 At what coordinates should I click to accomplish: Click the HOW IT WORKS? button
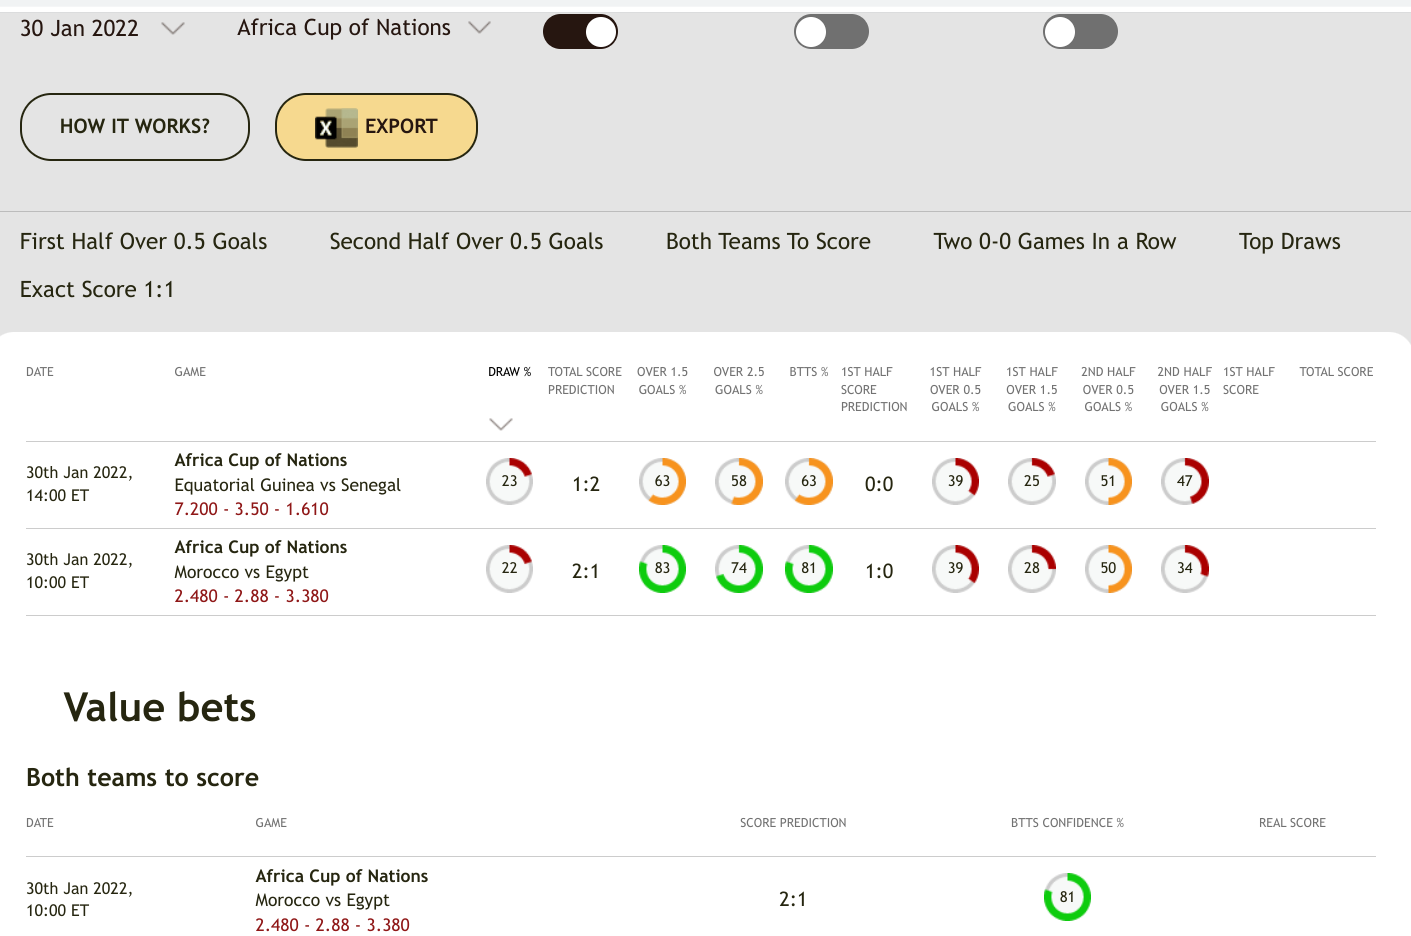tap(135, 127)
